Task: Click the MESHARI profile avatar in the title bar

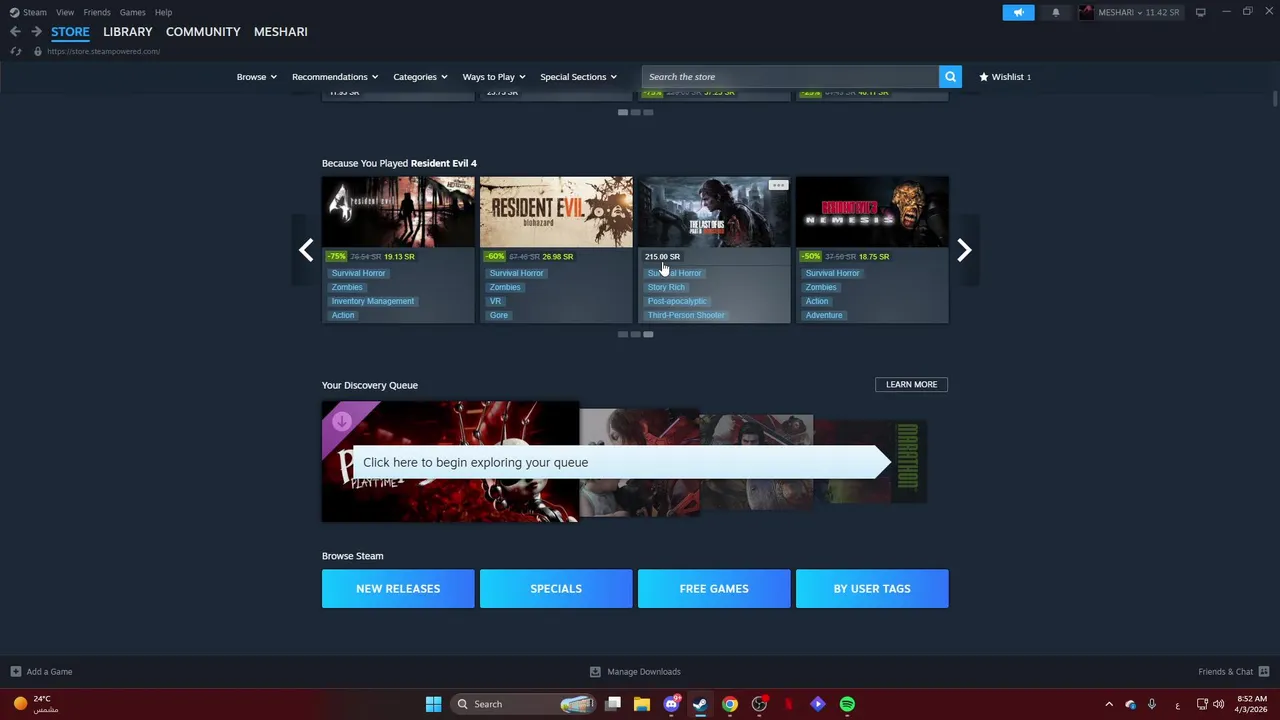Action: (1086, 12)
